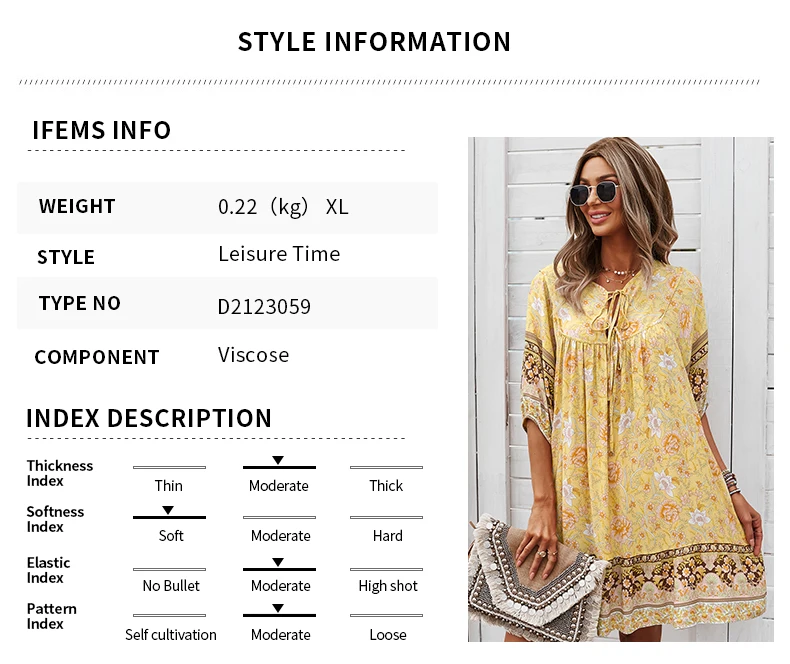Image resolution: width=790 pixels, height=664 pixels.
Task: Select the STYLE row label
Action: tap(66, 257)
